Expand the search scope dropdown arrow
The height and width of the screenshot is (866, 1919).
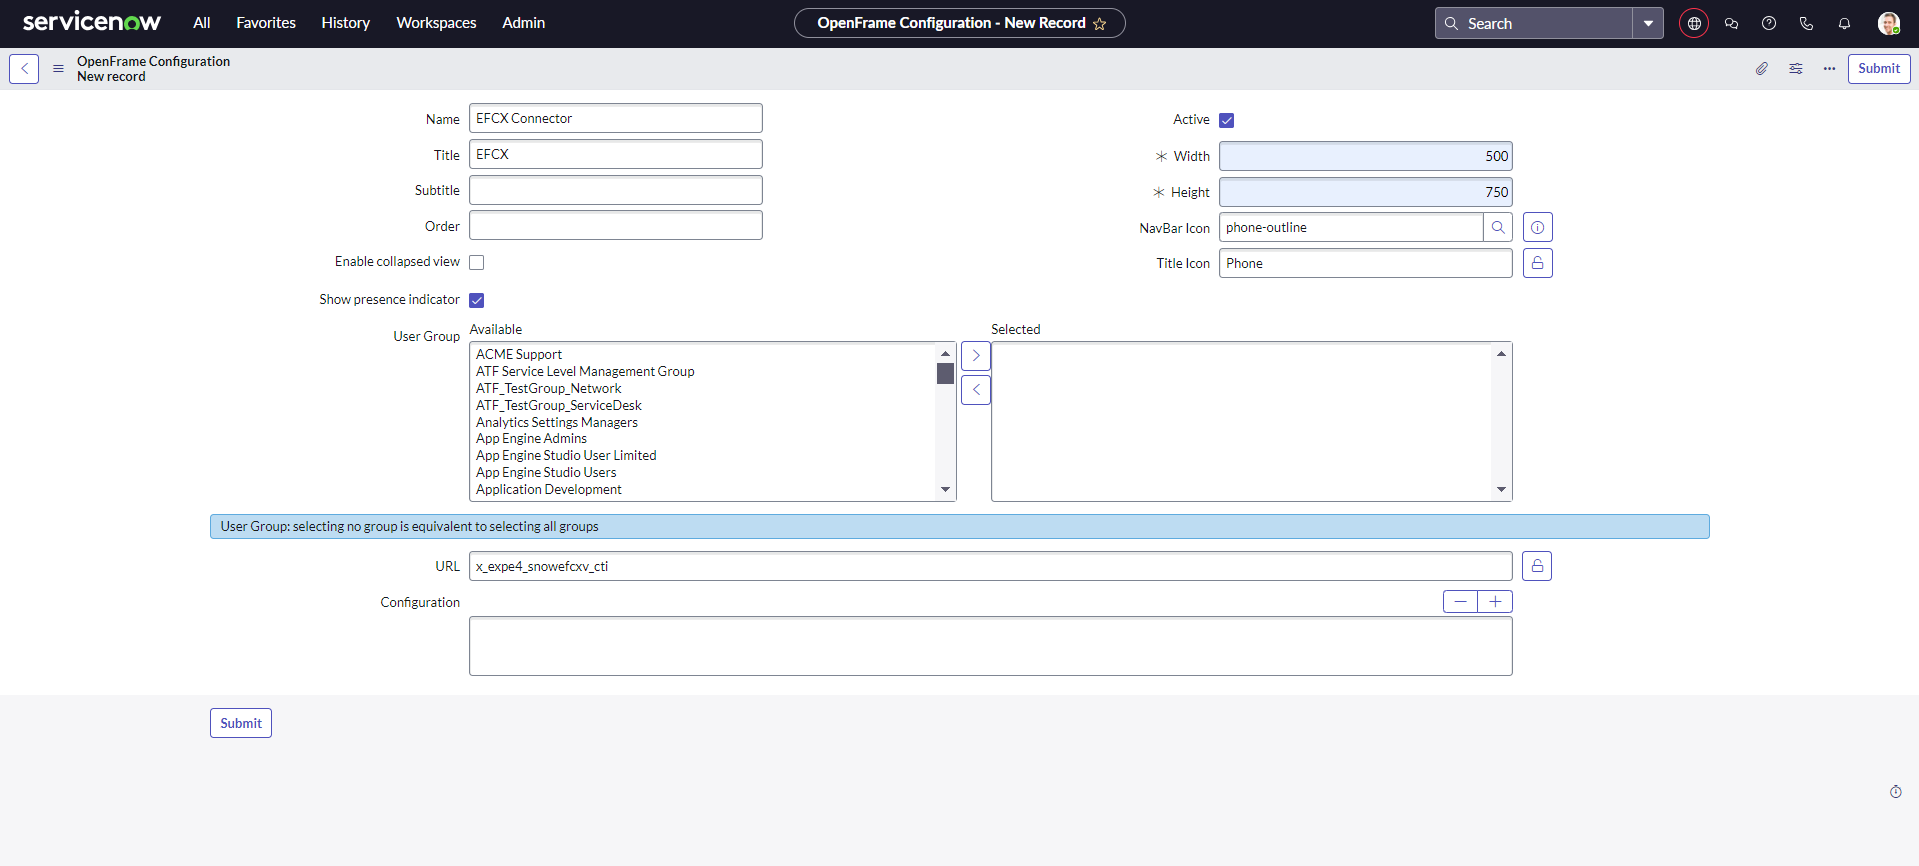1647,23
